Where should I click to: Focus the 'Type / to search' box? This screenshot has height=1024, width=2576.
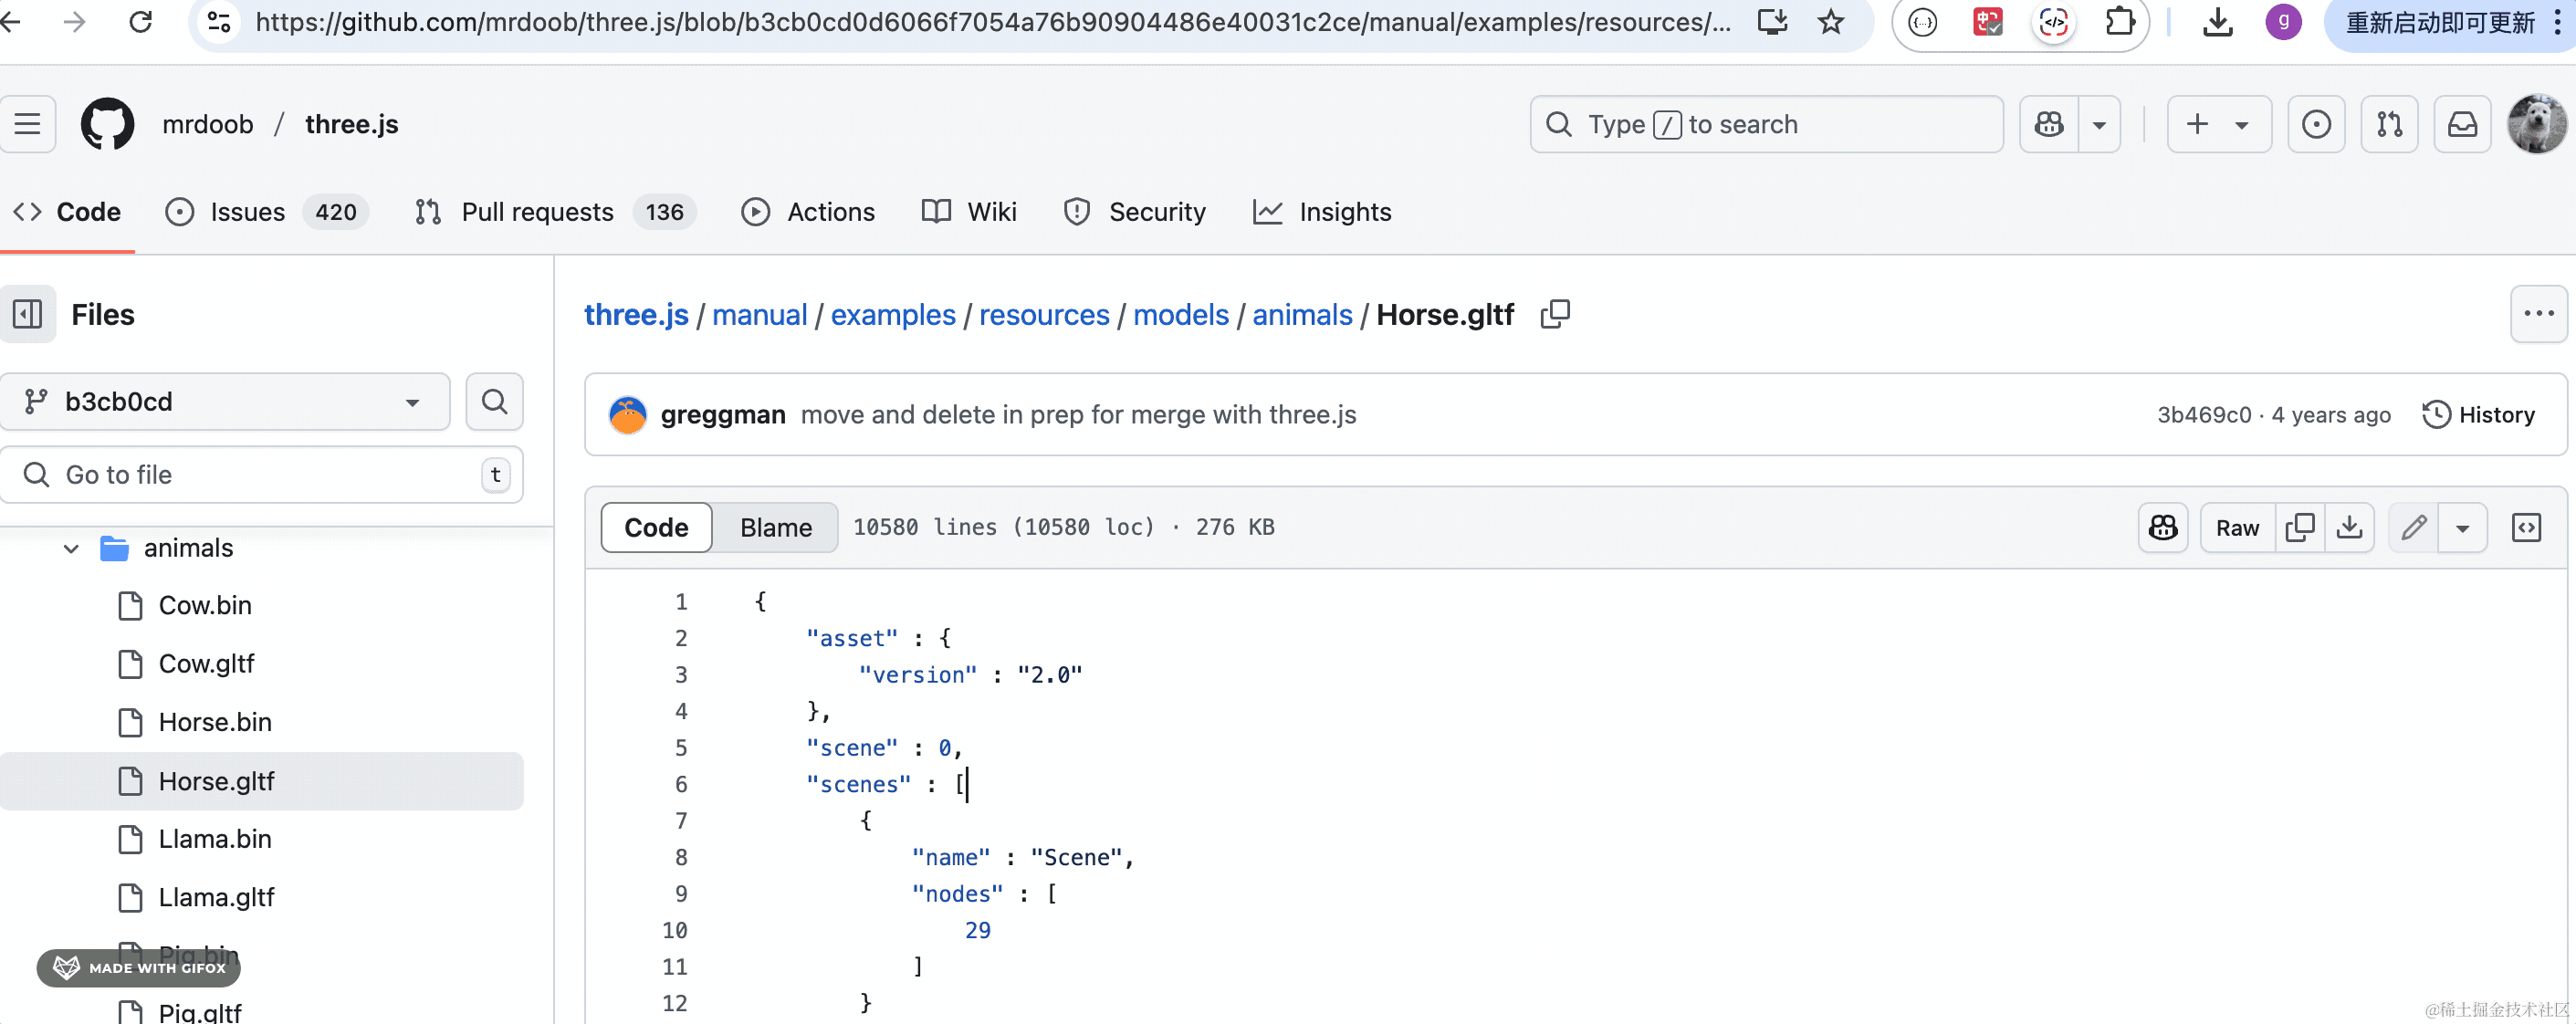pos(1766,124)
